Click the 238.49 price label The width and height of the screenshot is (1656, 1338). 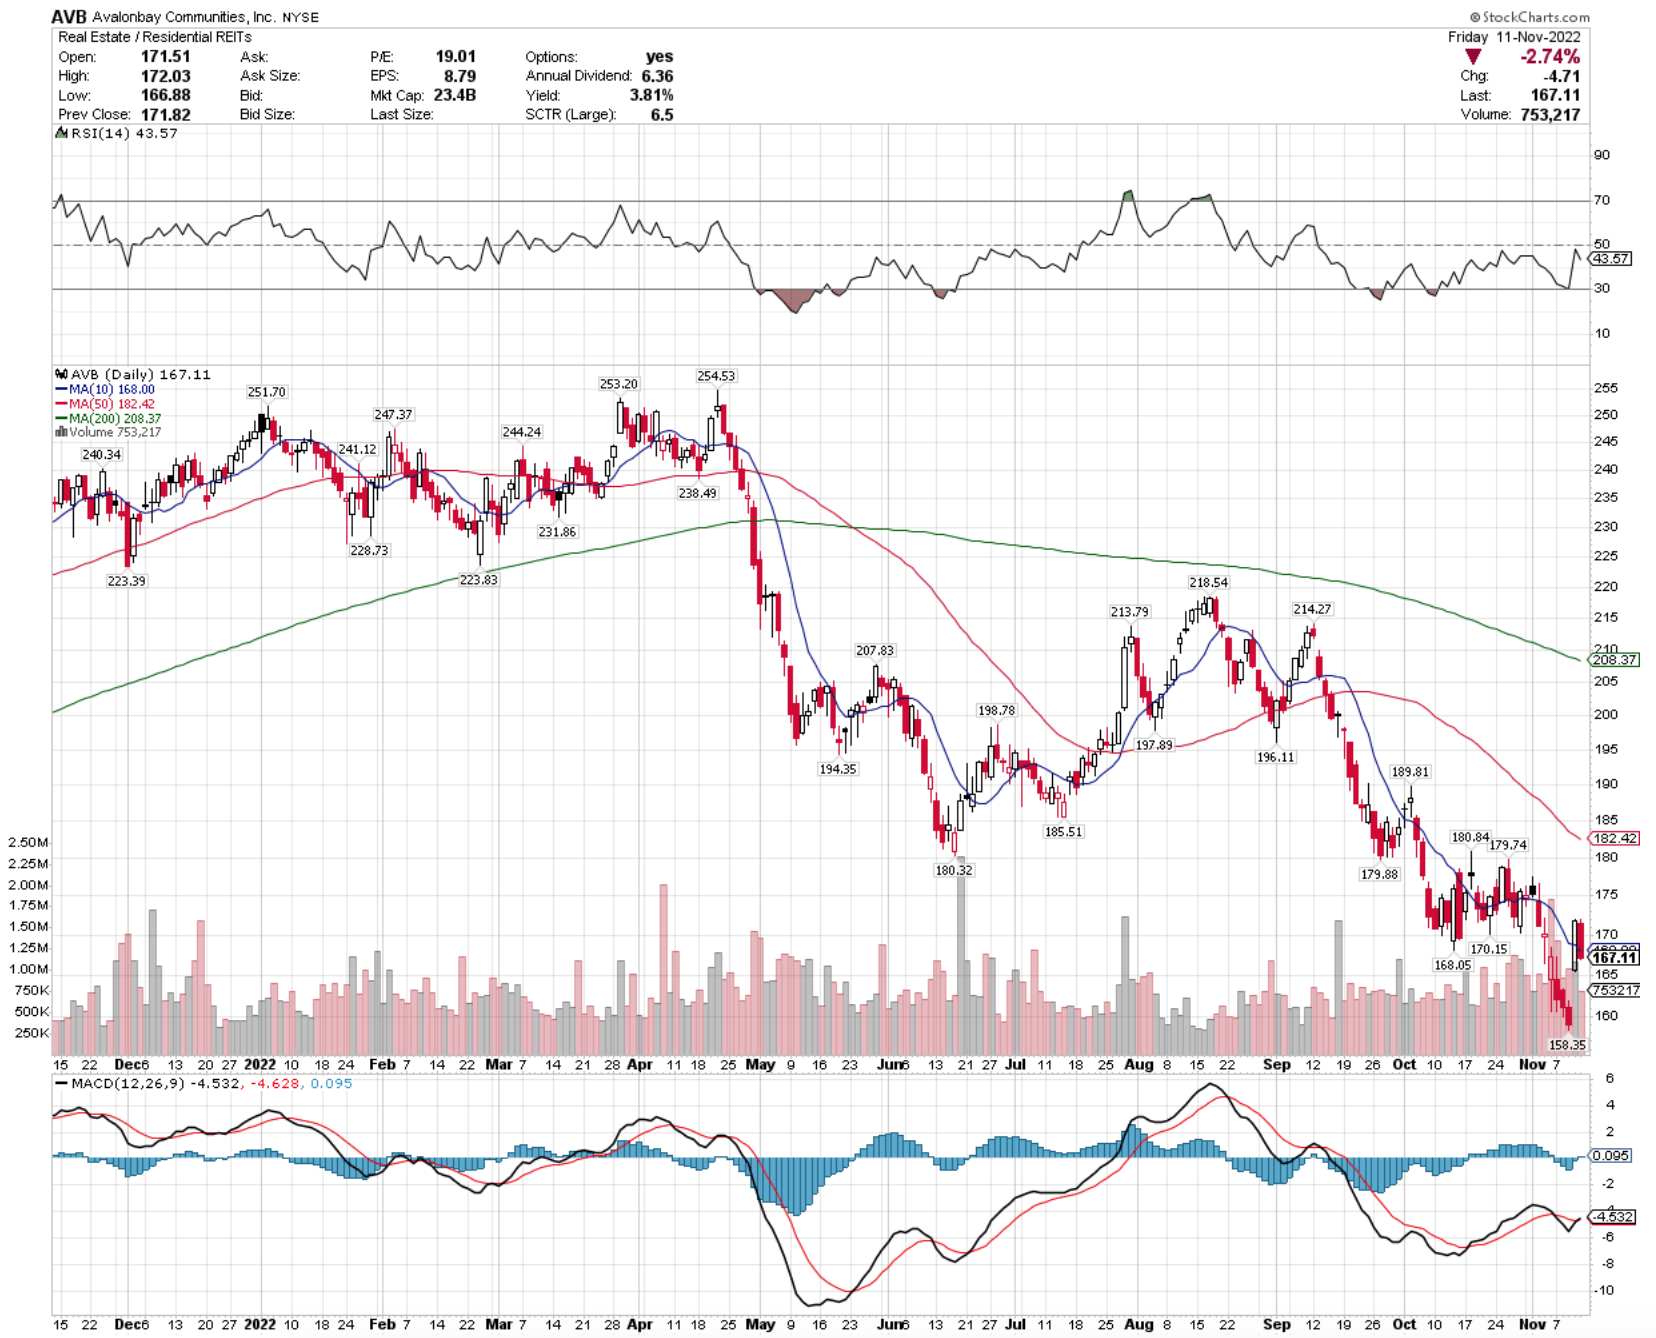pos(697,493)
